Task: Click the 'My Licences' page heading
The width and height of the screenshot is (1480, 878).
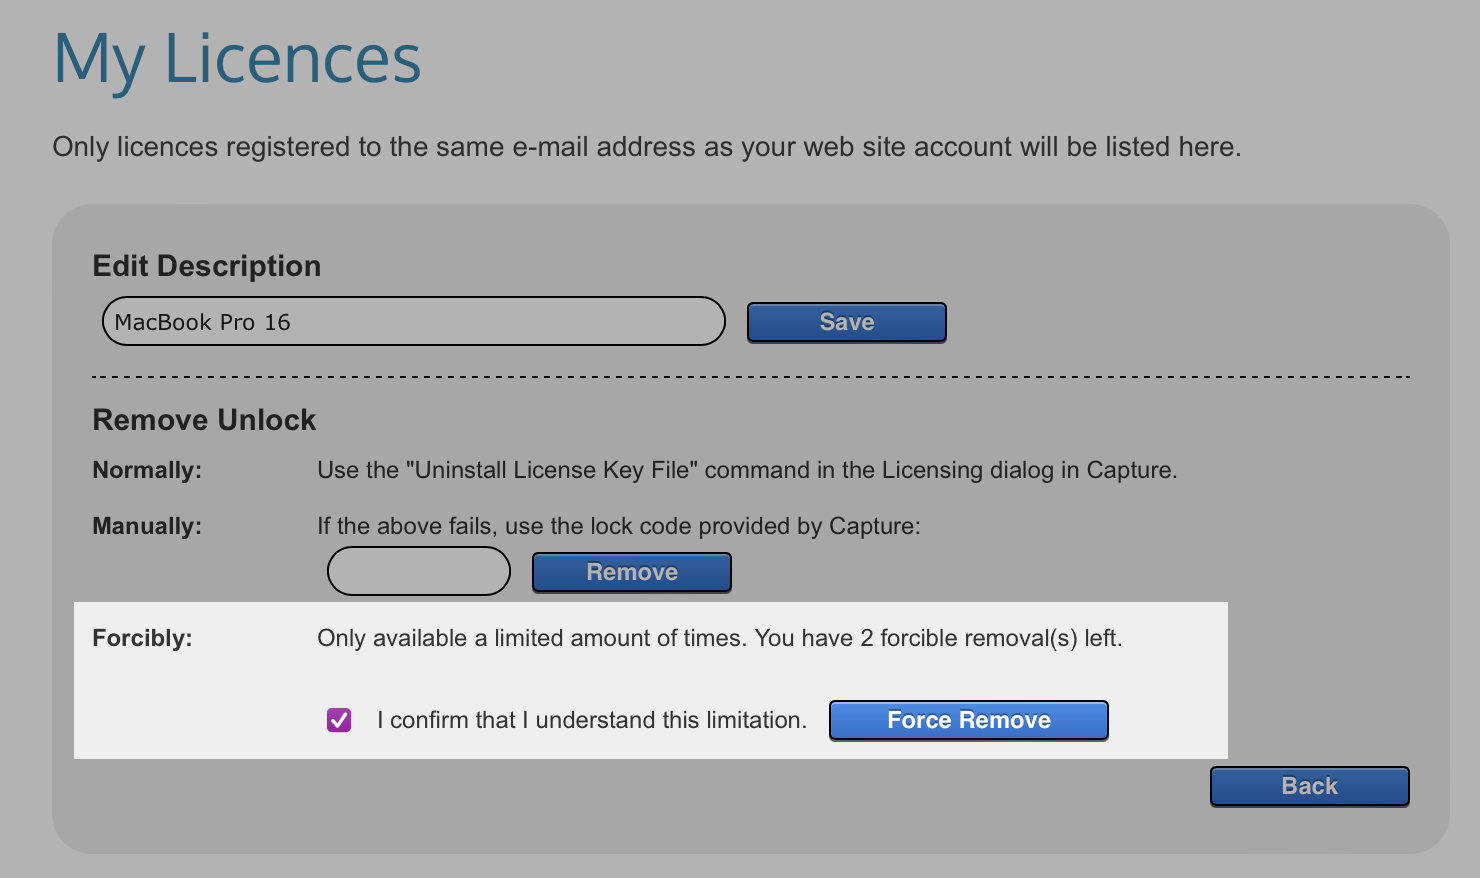Action: (237, 59)
